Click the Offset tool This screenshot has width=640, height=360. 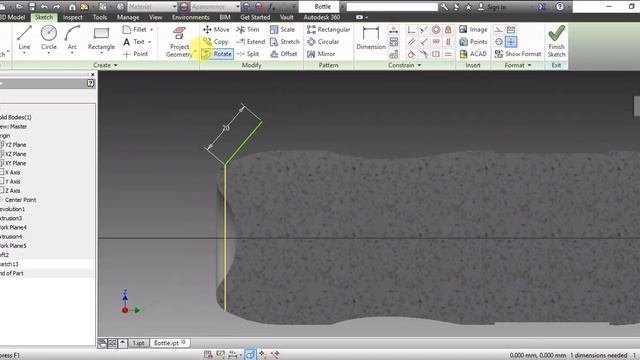point(284,54)
